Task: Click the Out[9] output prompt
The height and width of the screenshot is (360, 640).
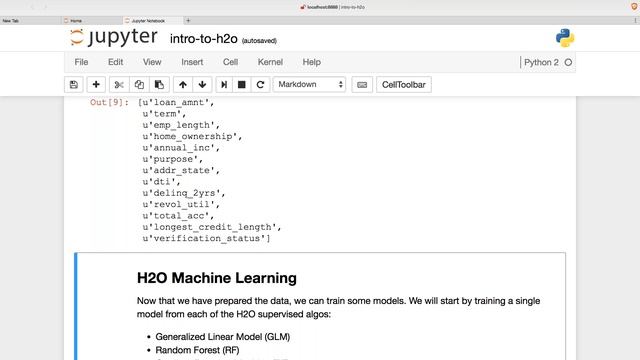Action: [x=109, y=102]
